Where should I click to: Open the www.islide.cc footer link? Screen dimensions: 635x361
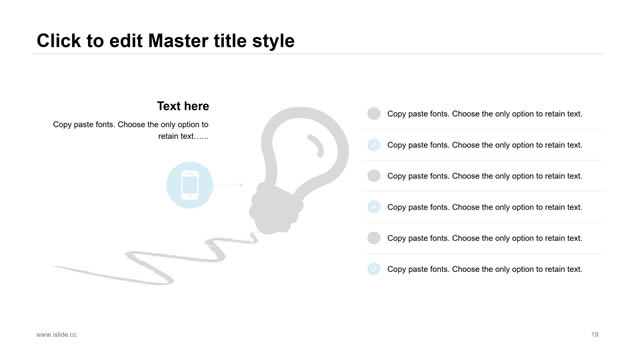pos(56,335)
